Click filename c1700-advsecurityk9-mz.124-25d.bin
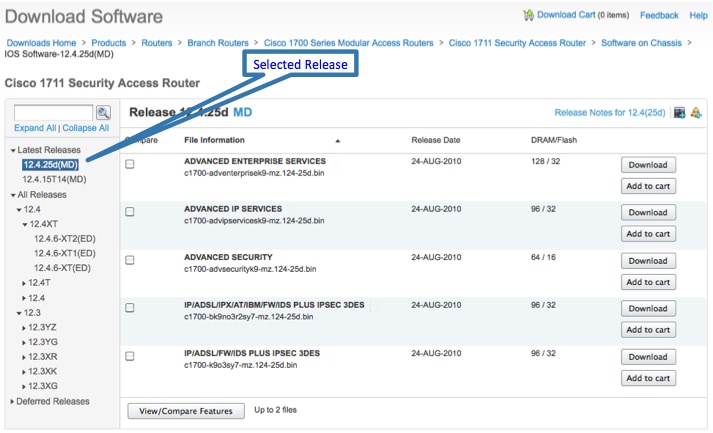Image resolution: width=713 pixels, height=433 pixels. 250,269
